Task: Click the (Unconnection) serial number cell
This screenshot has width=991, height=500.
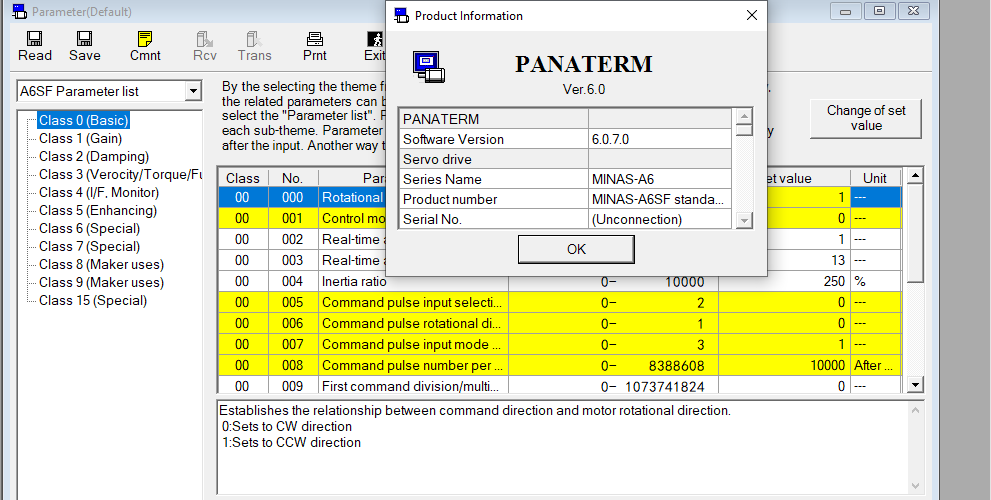Action: 660,219
